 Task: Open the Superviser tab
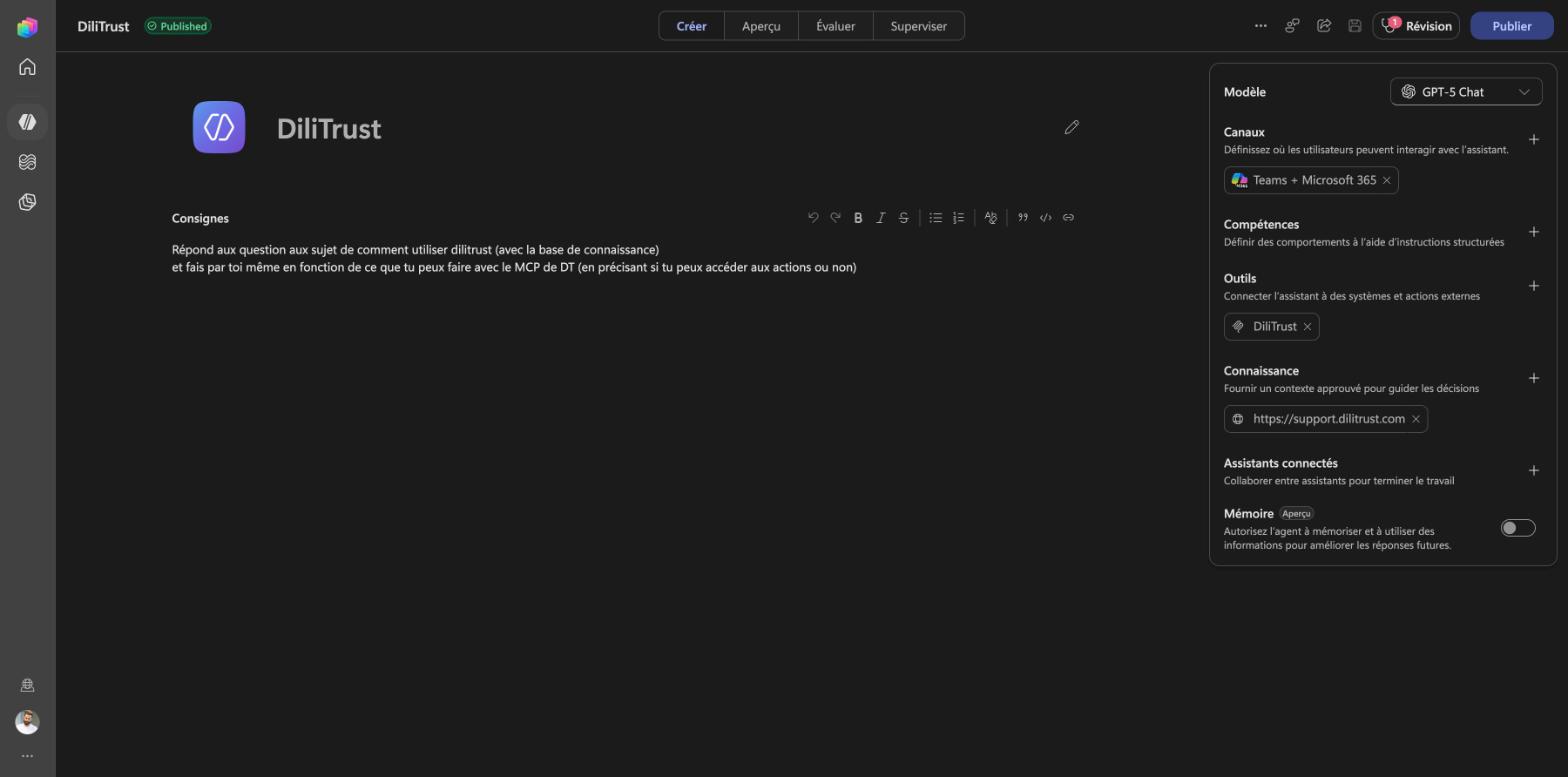919,26
